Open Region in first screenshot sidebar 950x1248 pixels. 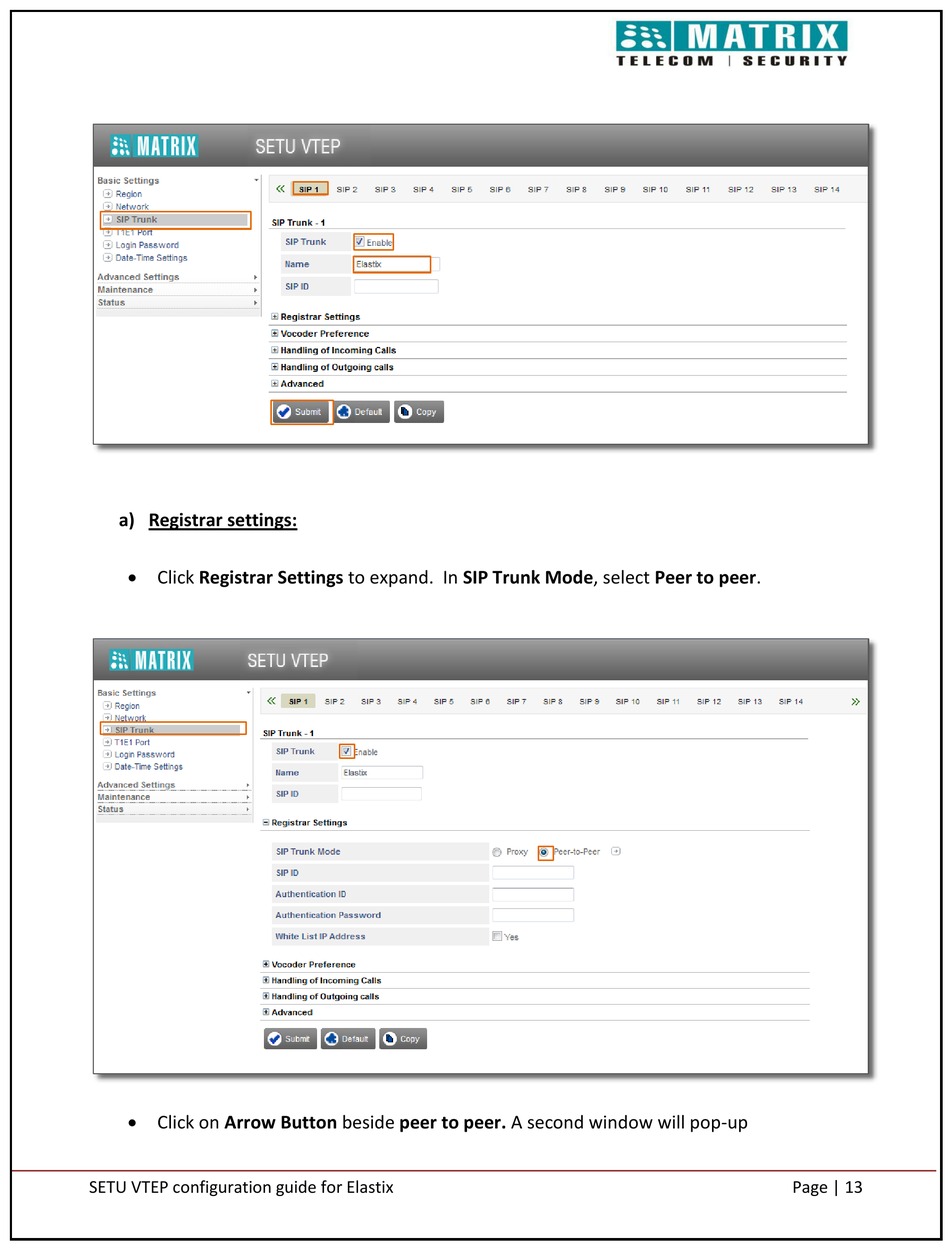point(128,194)
